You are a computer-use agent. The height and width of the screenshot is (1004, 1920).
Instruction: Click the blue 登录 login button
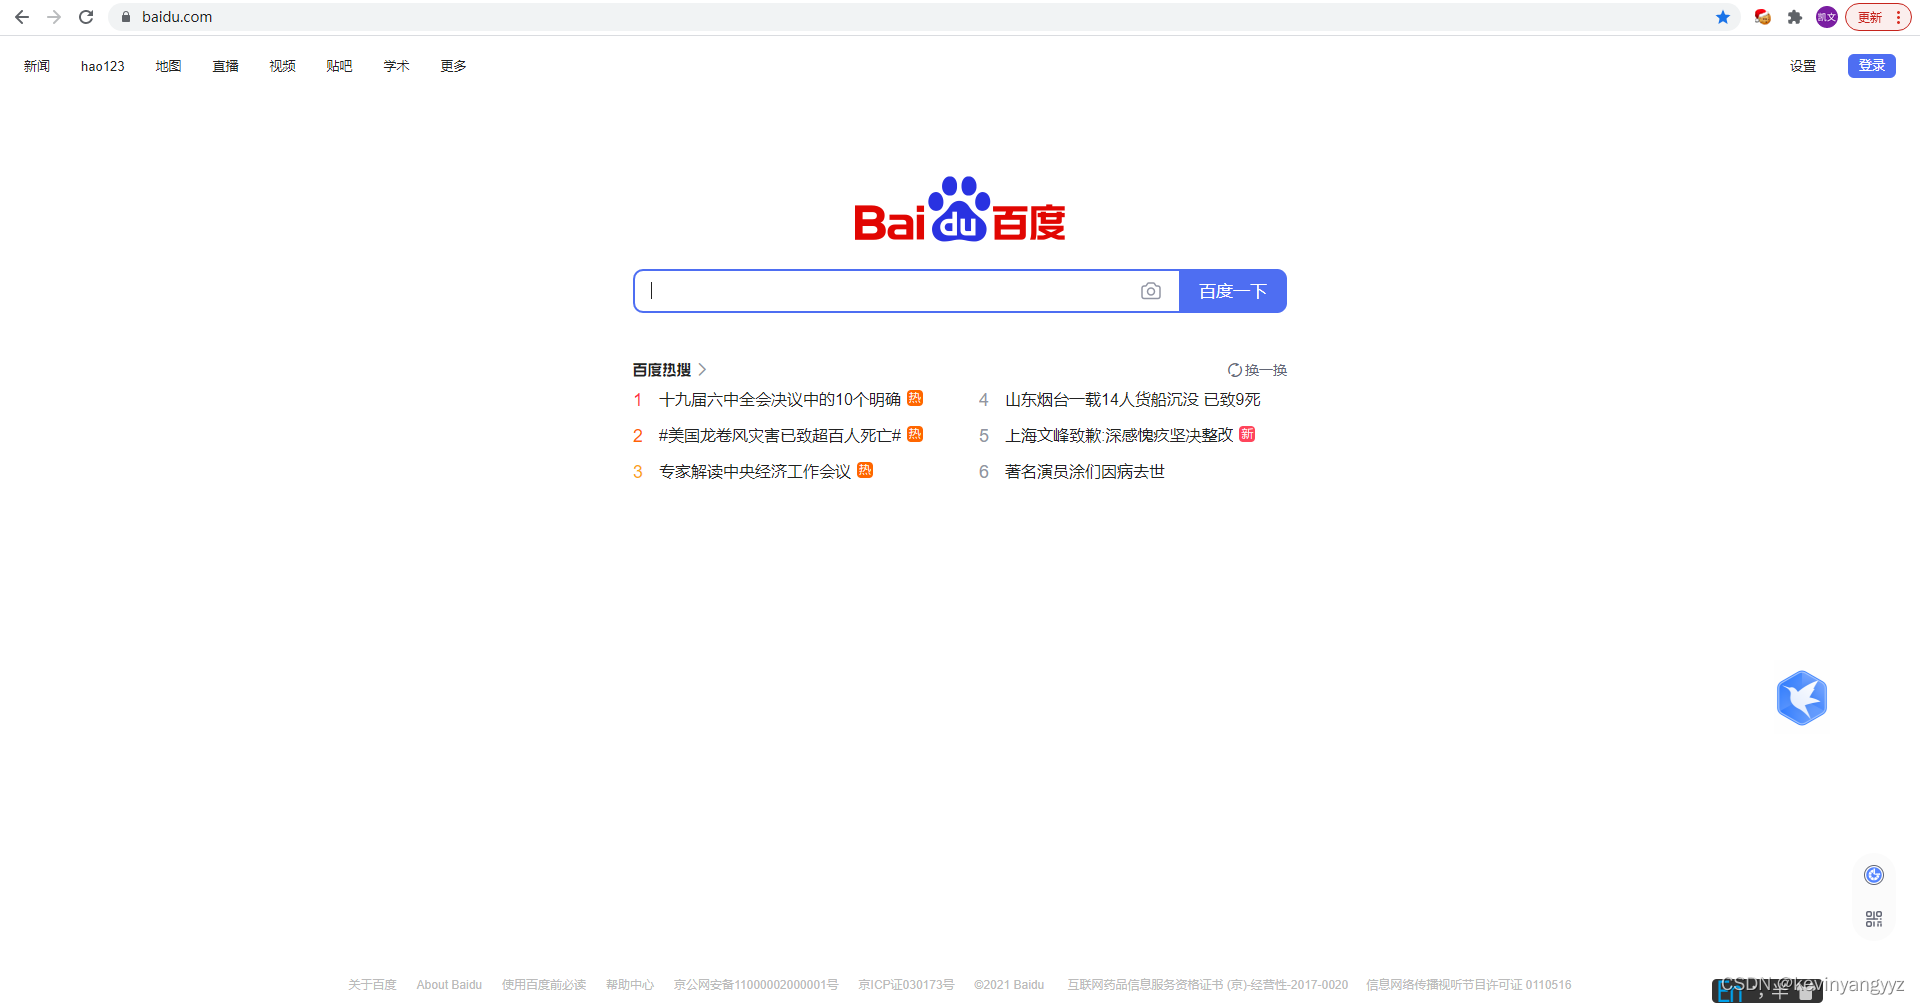(1872, 66)
